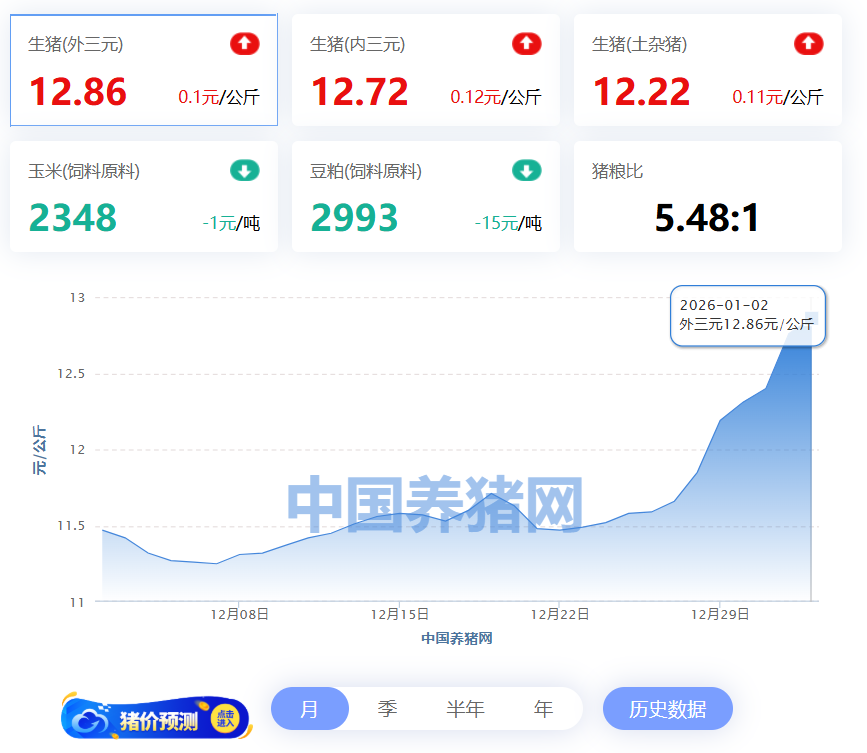Open 历史数据 button

(x=667, y=709)
